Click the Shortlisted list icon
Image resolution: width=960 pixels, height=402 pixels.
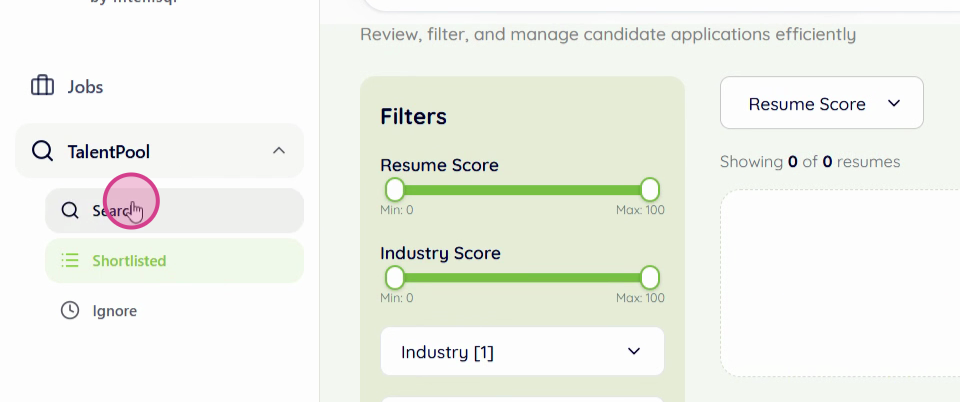click(x=70, y=260)
